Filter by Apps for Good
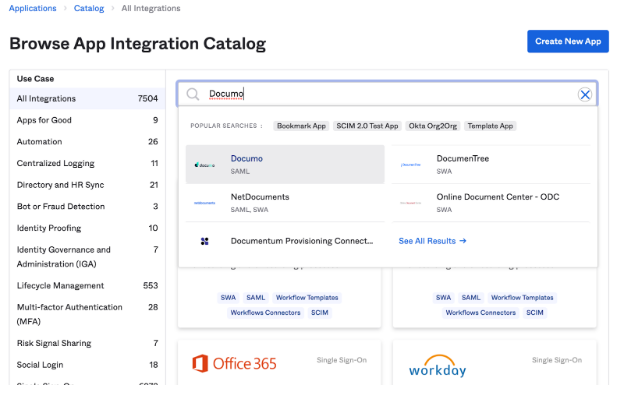Image resolution: width=618 pixels, height=403 pixels. point(87,120)
